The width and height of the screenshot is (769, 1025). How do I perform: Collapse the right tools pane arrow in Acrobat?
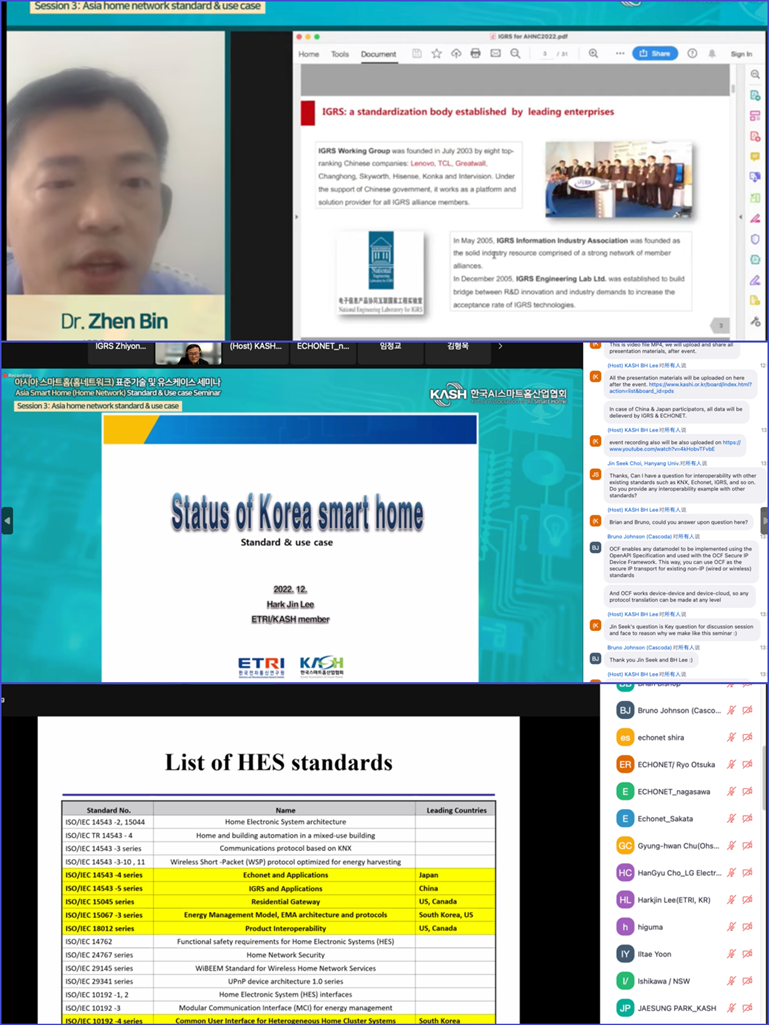point(740,216)
